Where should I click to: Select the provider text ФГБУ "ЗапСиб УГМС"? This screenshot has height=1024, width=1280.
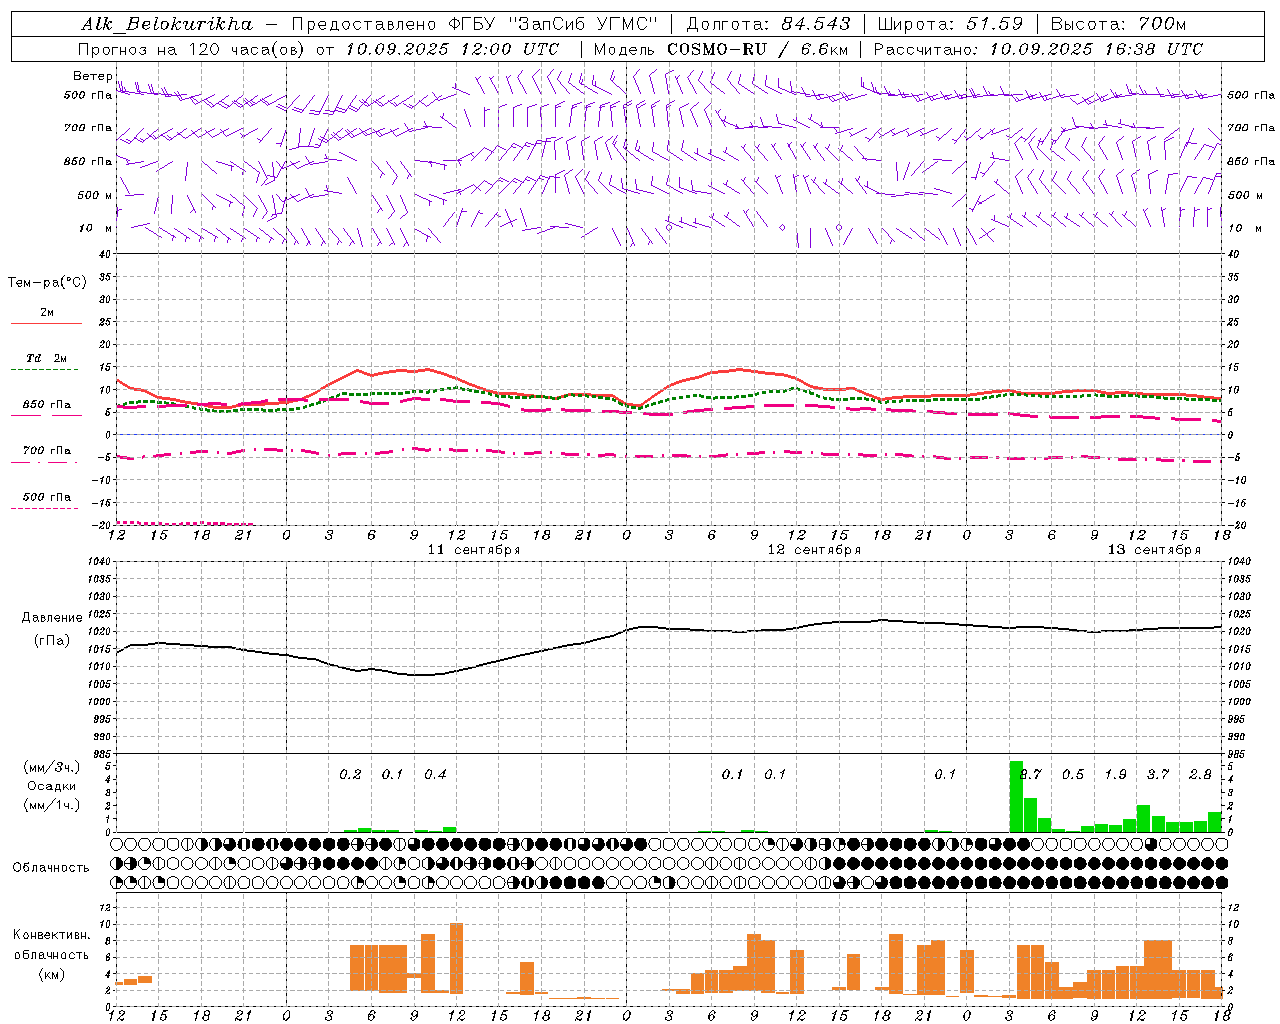point(551,24)
